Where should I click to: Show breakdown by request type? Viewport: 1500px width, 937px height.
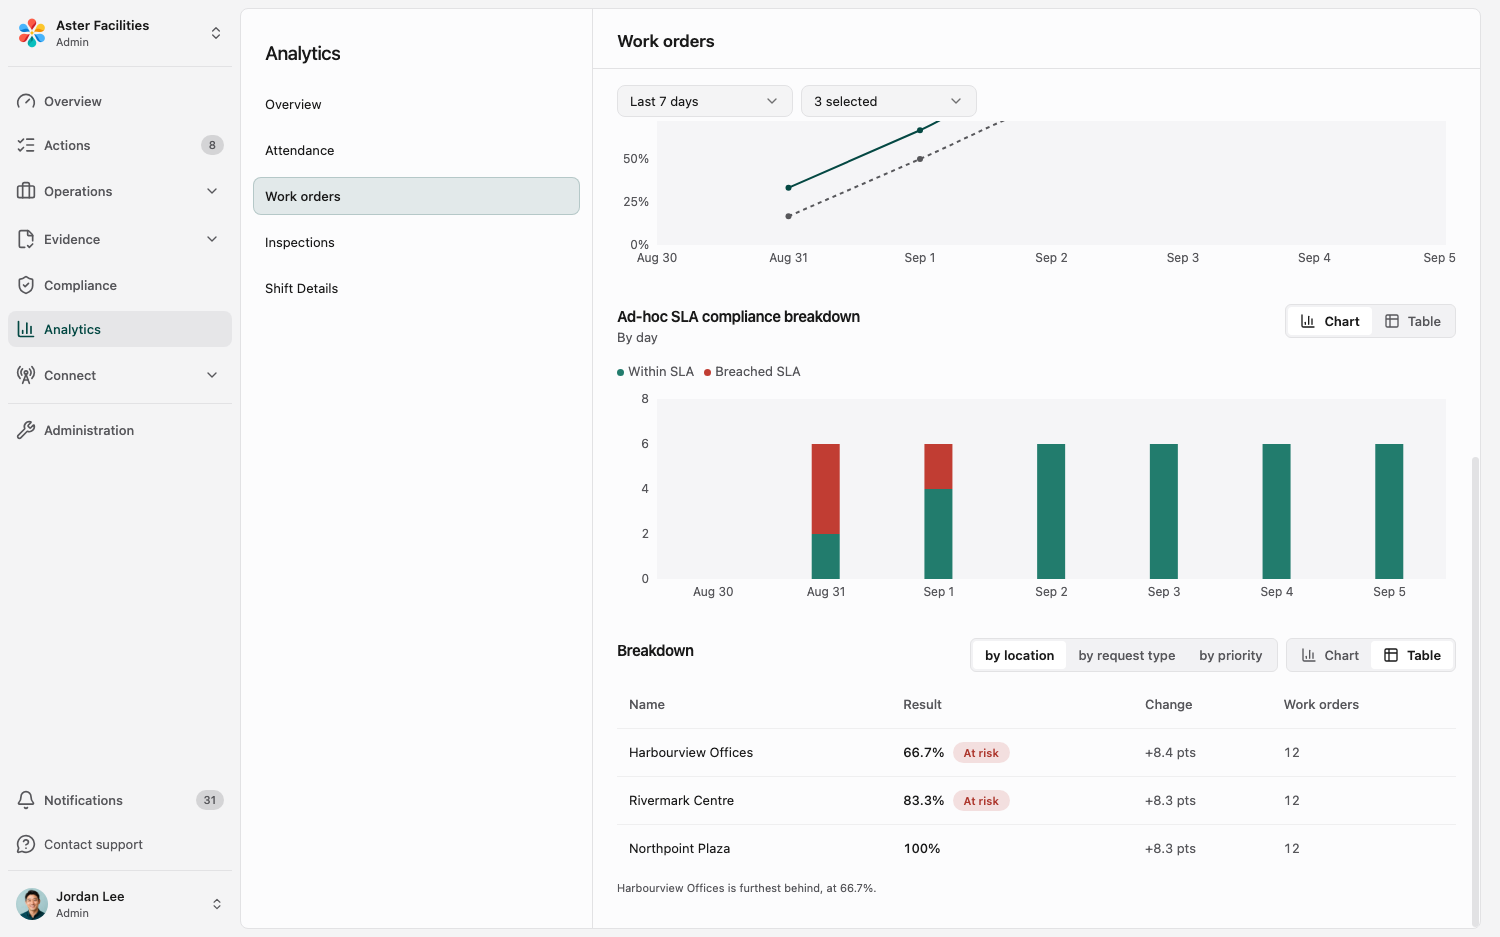coord(1127,655)
